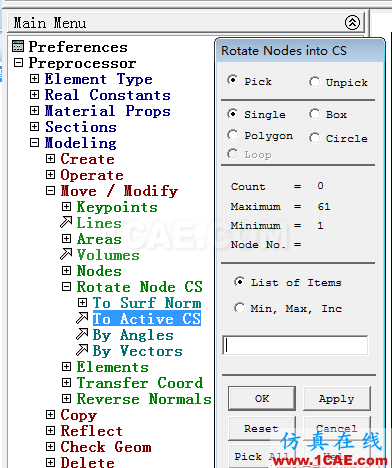Screen dimensions: 392x468
Task: Expand the Element Type branch
Action: click(34, 79)
